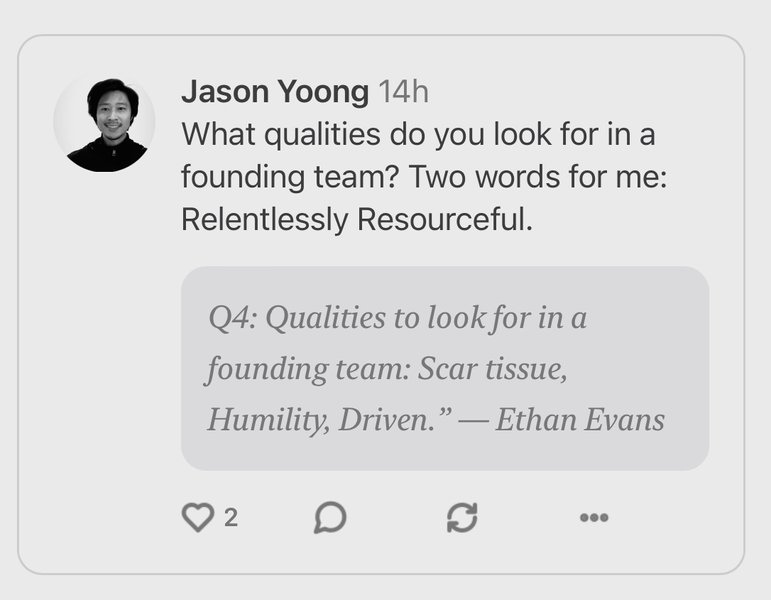Click the name Ethan Evans in the quote

pyautogui.click(x=580, y=419)
